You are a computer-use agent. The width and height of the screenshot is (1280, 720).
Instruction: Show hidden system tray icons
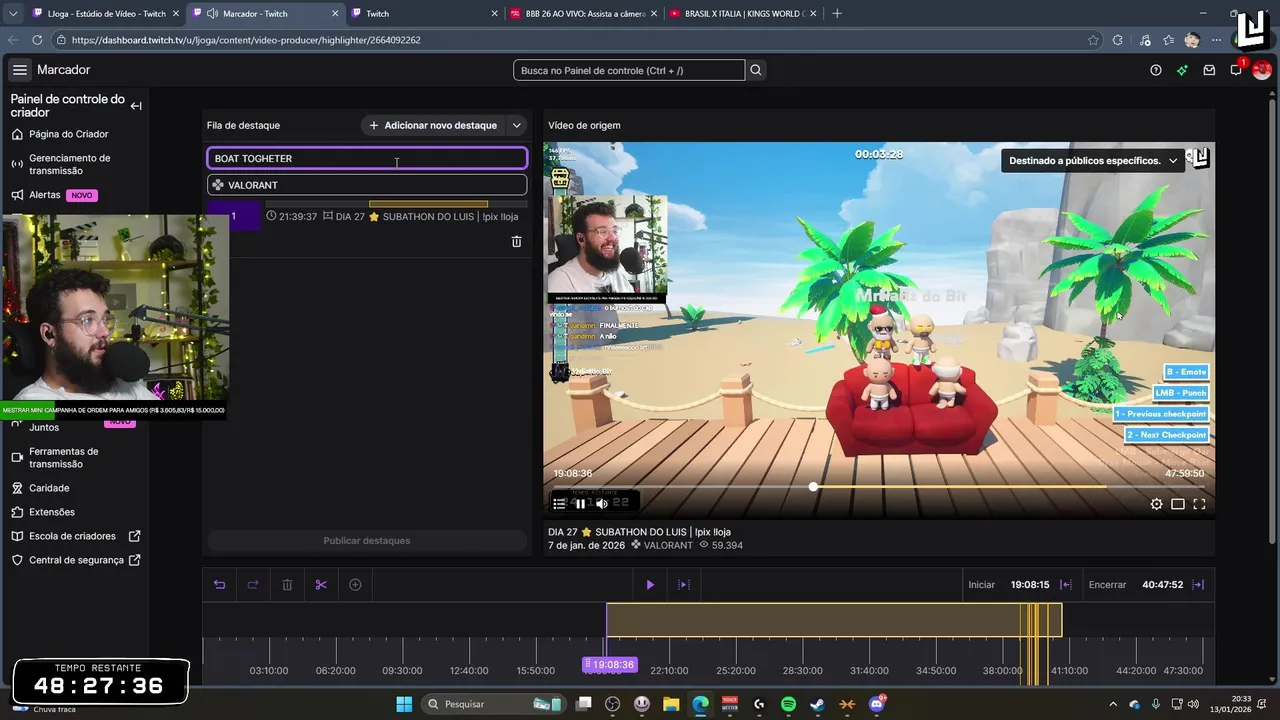(x=1113, y=704)
